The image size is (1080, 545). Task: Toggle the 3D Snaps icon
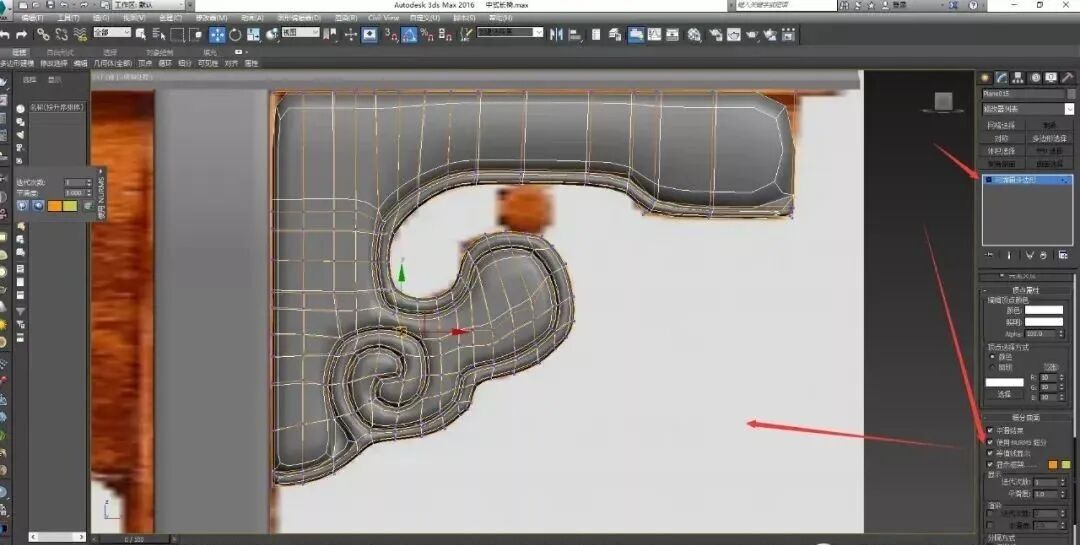(x=391, y=34)
